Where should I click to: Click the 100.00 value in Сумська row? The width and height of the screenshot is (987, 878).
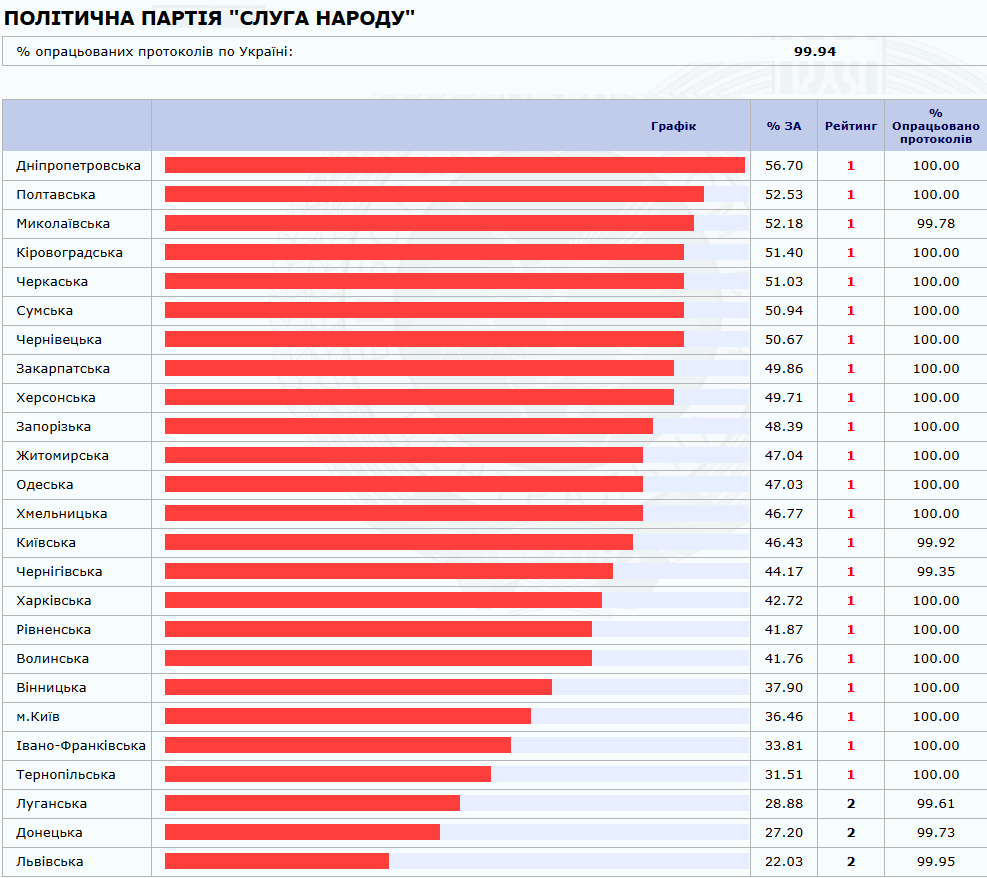[x=936, y=310]
